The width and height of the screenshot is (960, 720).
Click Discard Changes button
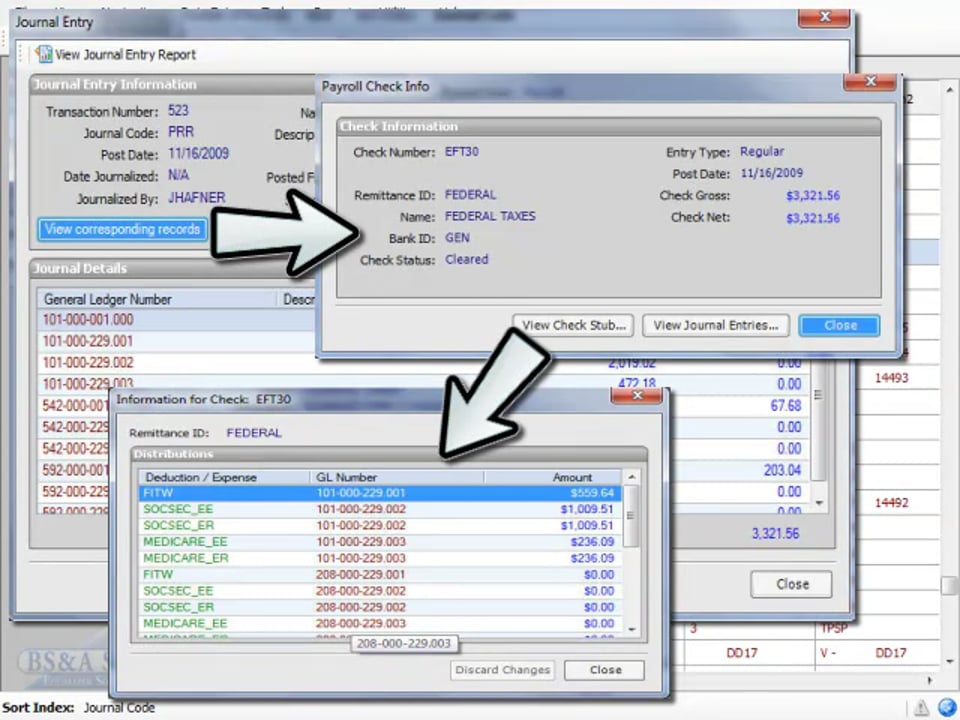(503, 670)
